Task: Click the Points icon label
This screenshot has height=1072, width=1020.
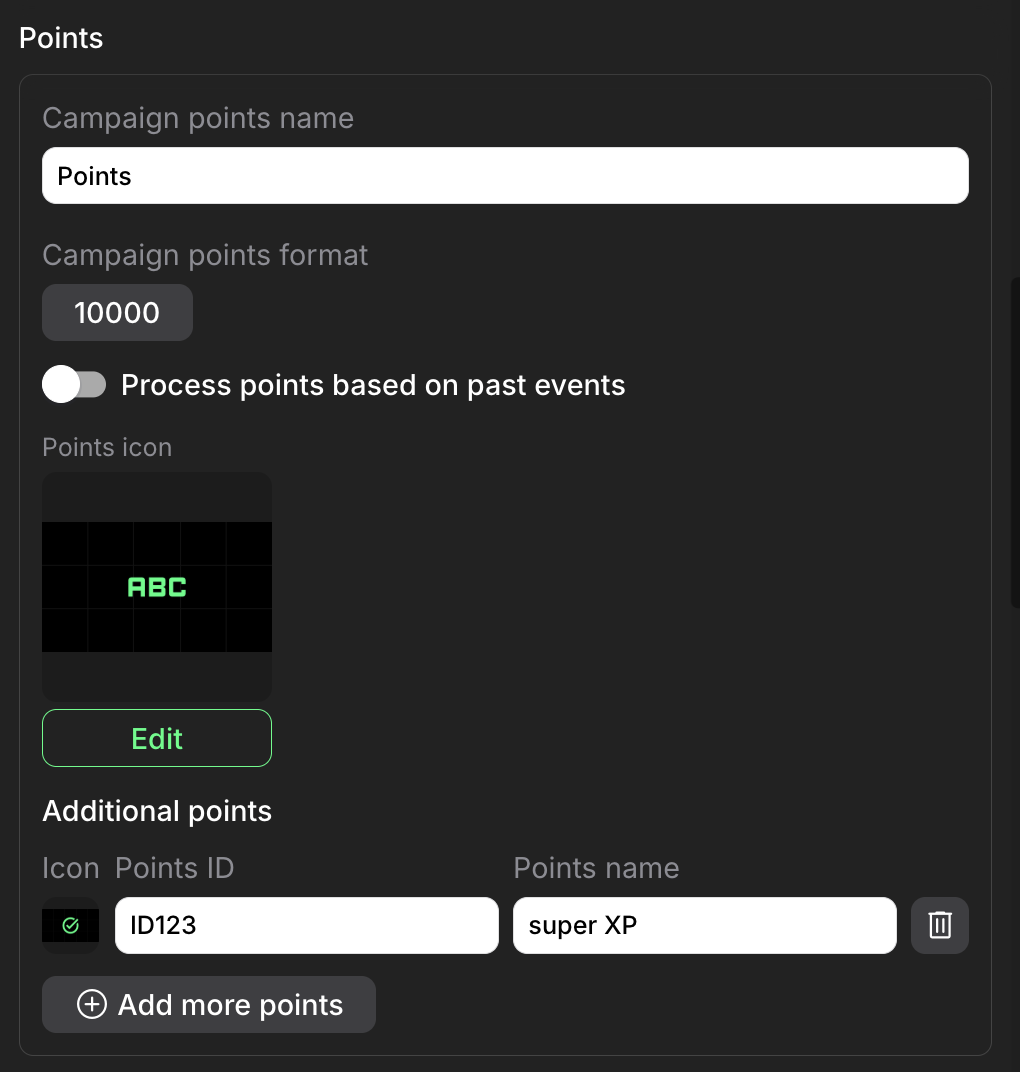Action: (107, 447)
